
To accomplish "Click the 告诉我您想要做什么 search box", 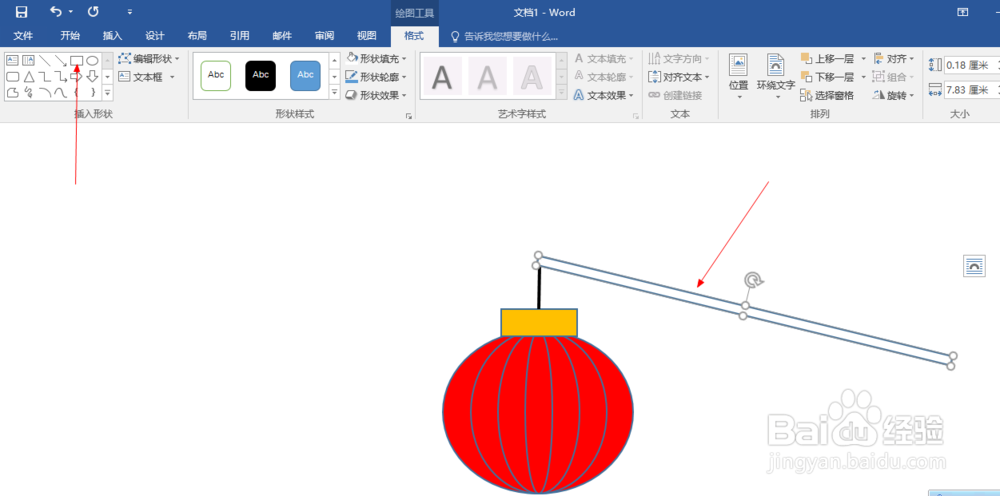I will click(504, 36).
